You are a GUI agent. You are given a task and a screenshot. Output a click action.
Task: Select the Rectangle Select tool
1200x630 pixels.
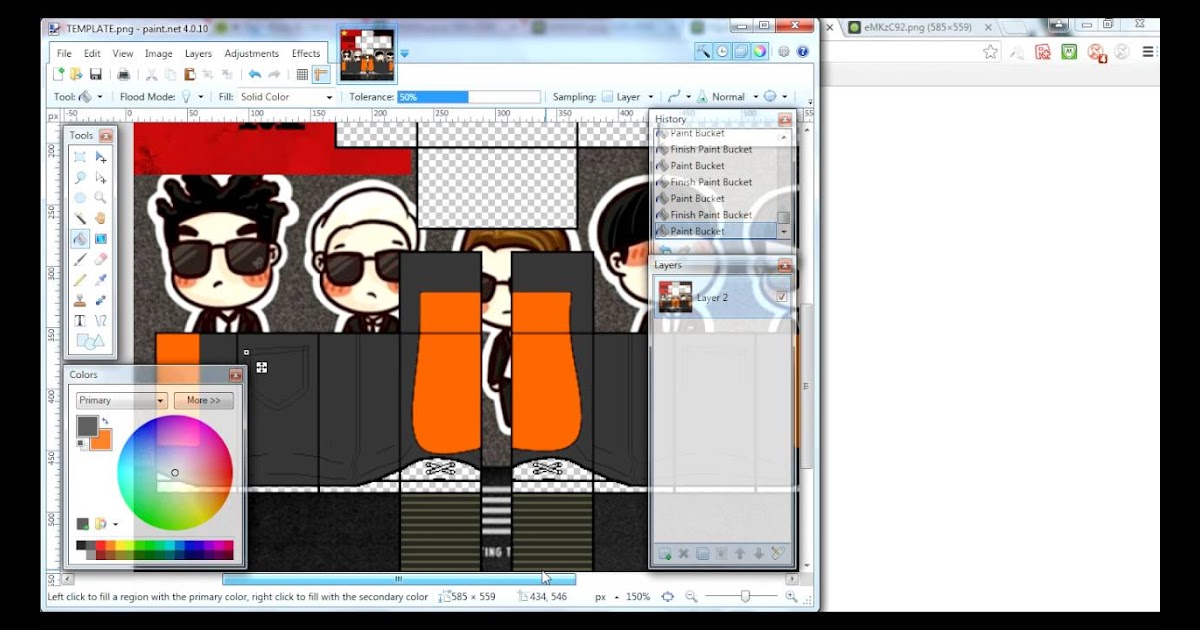pyautogui.click(x=80, y=157)
